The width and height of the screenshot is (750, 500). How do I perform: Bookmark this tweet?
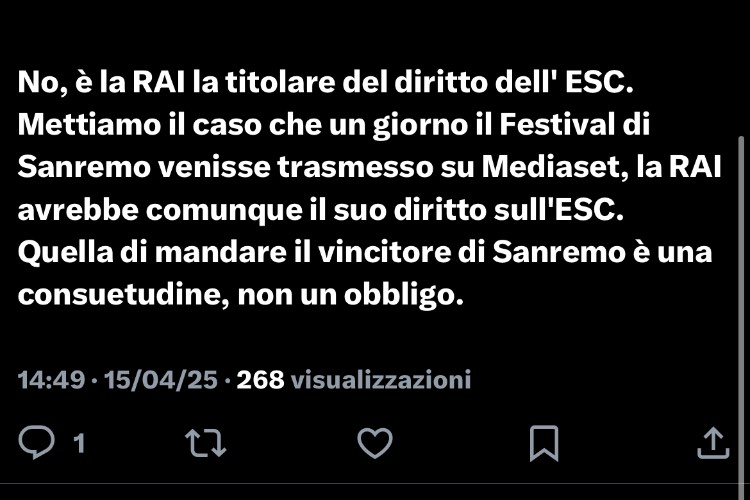(x=544, y=443)
